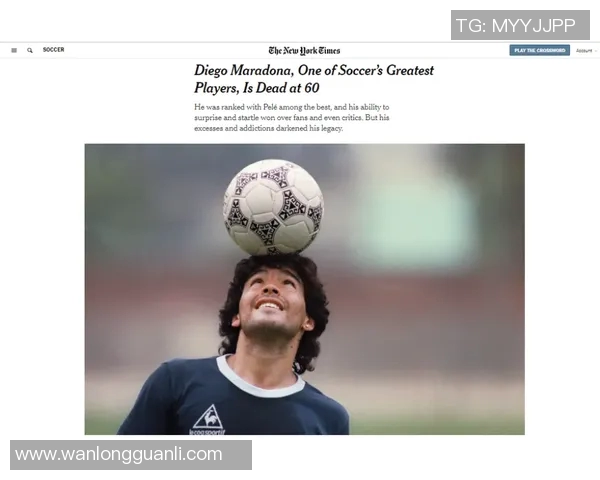
Task: Click the white collar of the jersey
Action: pos(258,379)
